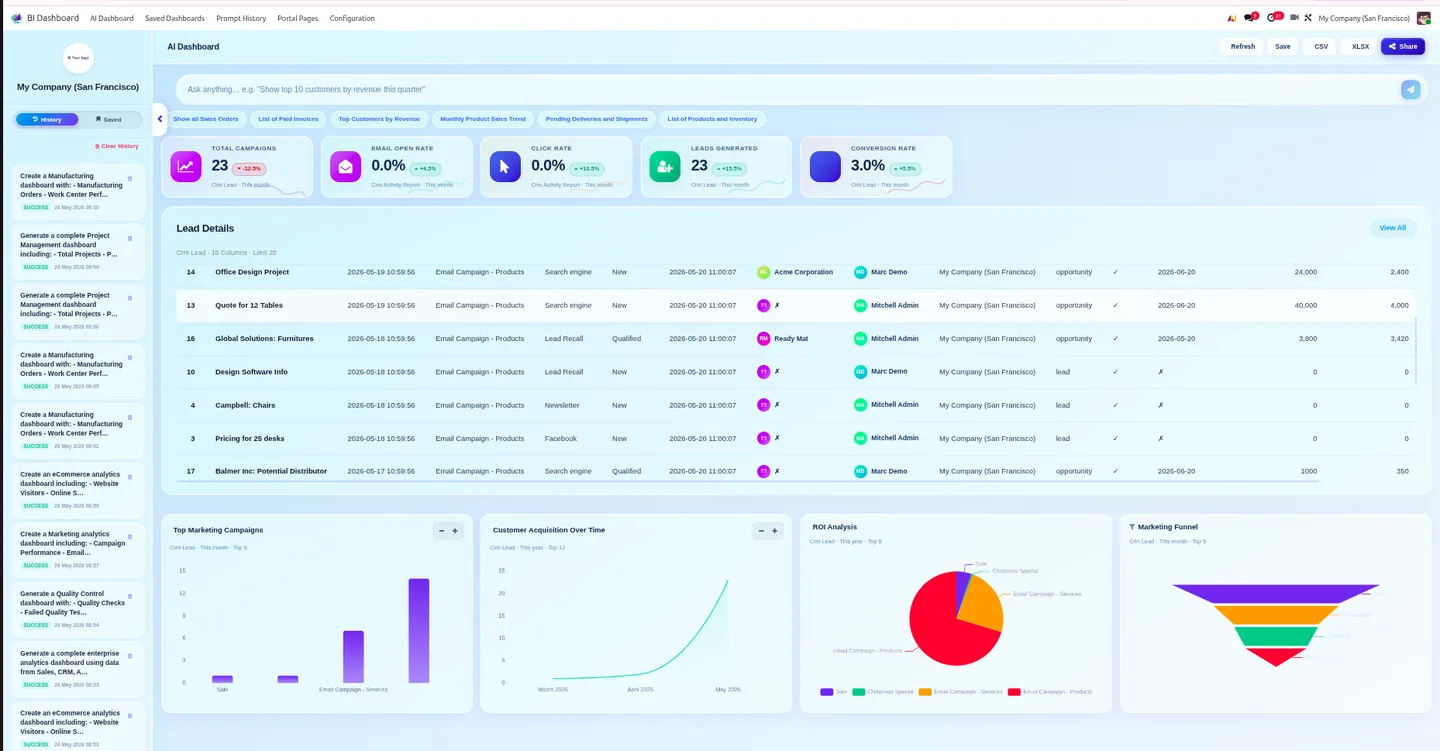Delete the Marketing analytics history entry
Screen dimensions: 1440x751
[130, 537]
